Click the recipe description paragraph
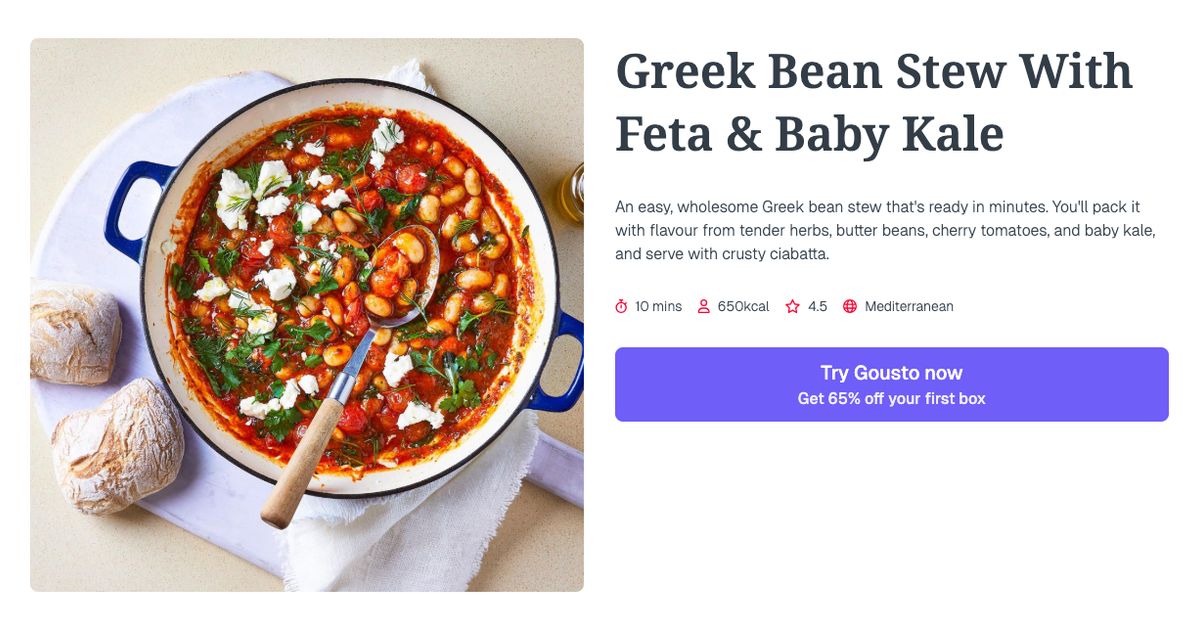The width and height of the screenshot is (1200, 630). click(x=885, y=229)
